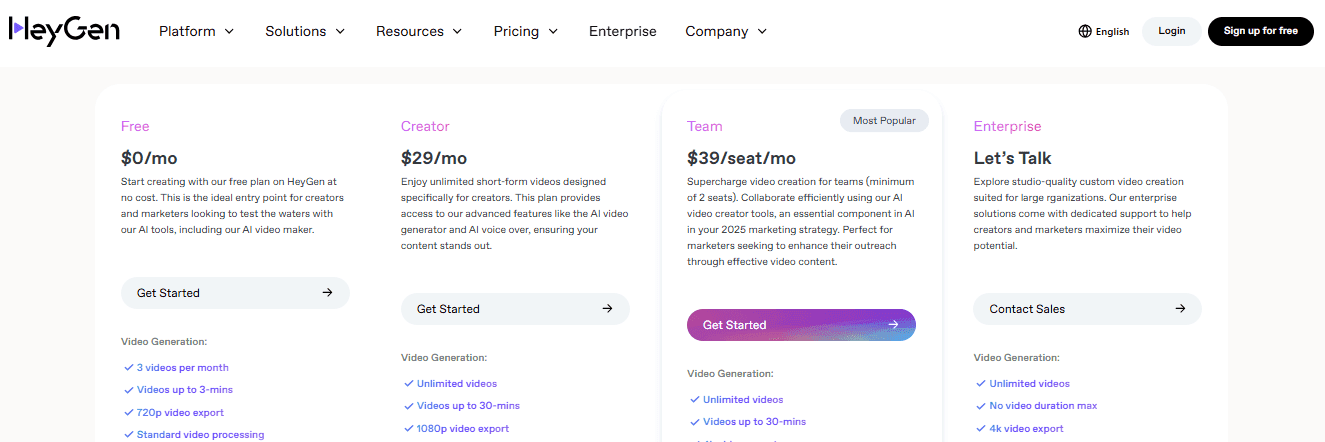Click Free plan Video Generation label
The width and height of the screenshot is (1325, 442).
pyautogui.click(x=164, y=342)
